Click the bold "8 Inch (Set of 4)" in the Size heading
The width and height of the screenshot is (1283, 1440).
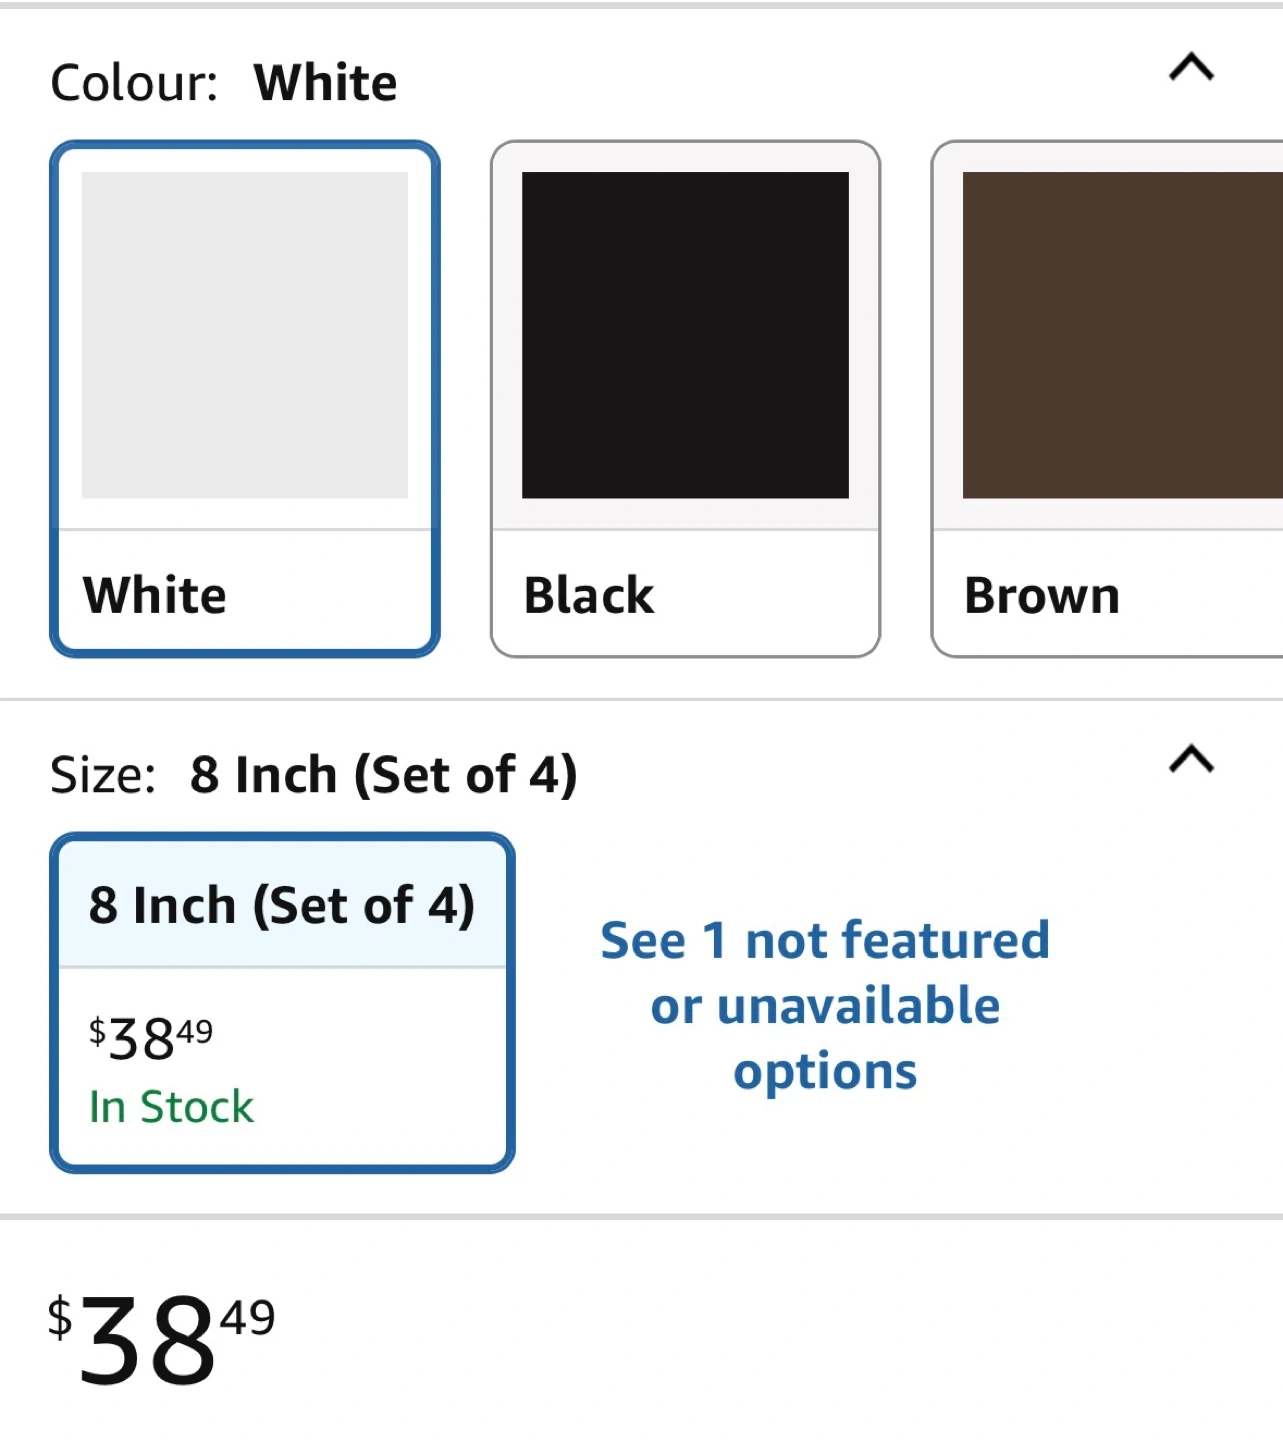click(384, 775)
